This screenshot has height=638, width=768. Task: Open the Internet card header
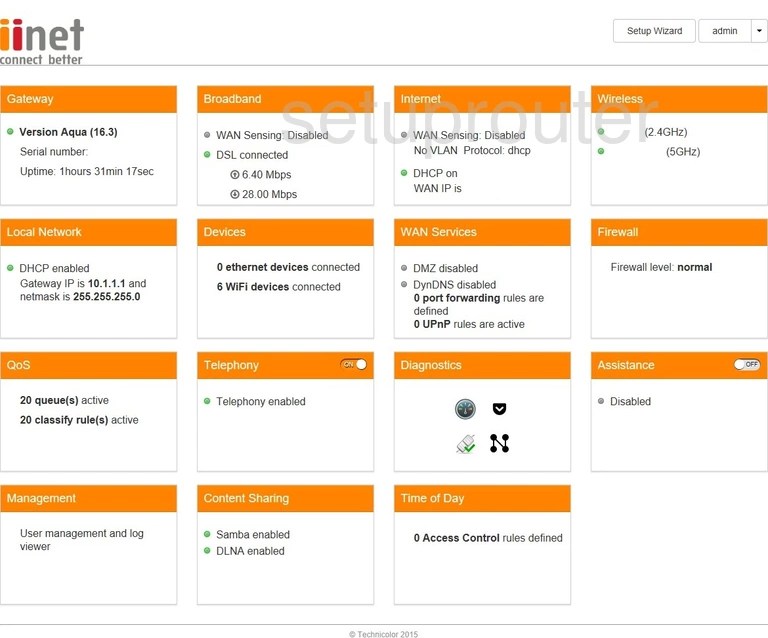[x=482, y=99]
